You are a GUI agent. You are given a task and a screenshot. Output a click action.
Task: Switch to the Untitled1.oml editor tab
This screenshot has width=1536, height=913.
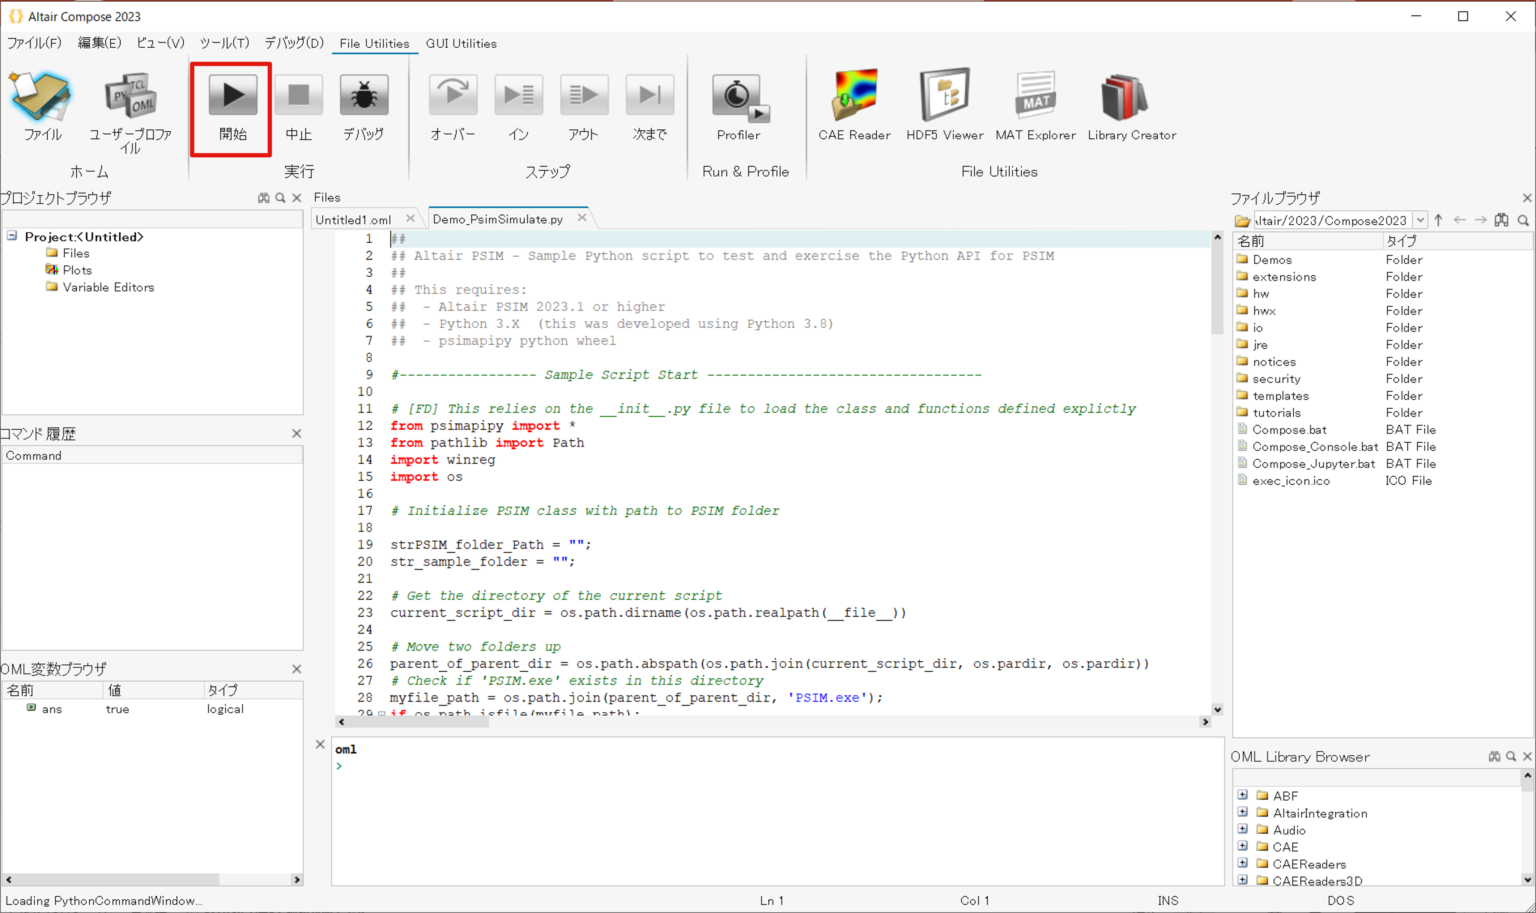(x=353, y=219)
